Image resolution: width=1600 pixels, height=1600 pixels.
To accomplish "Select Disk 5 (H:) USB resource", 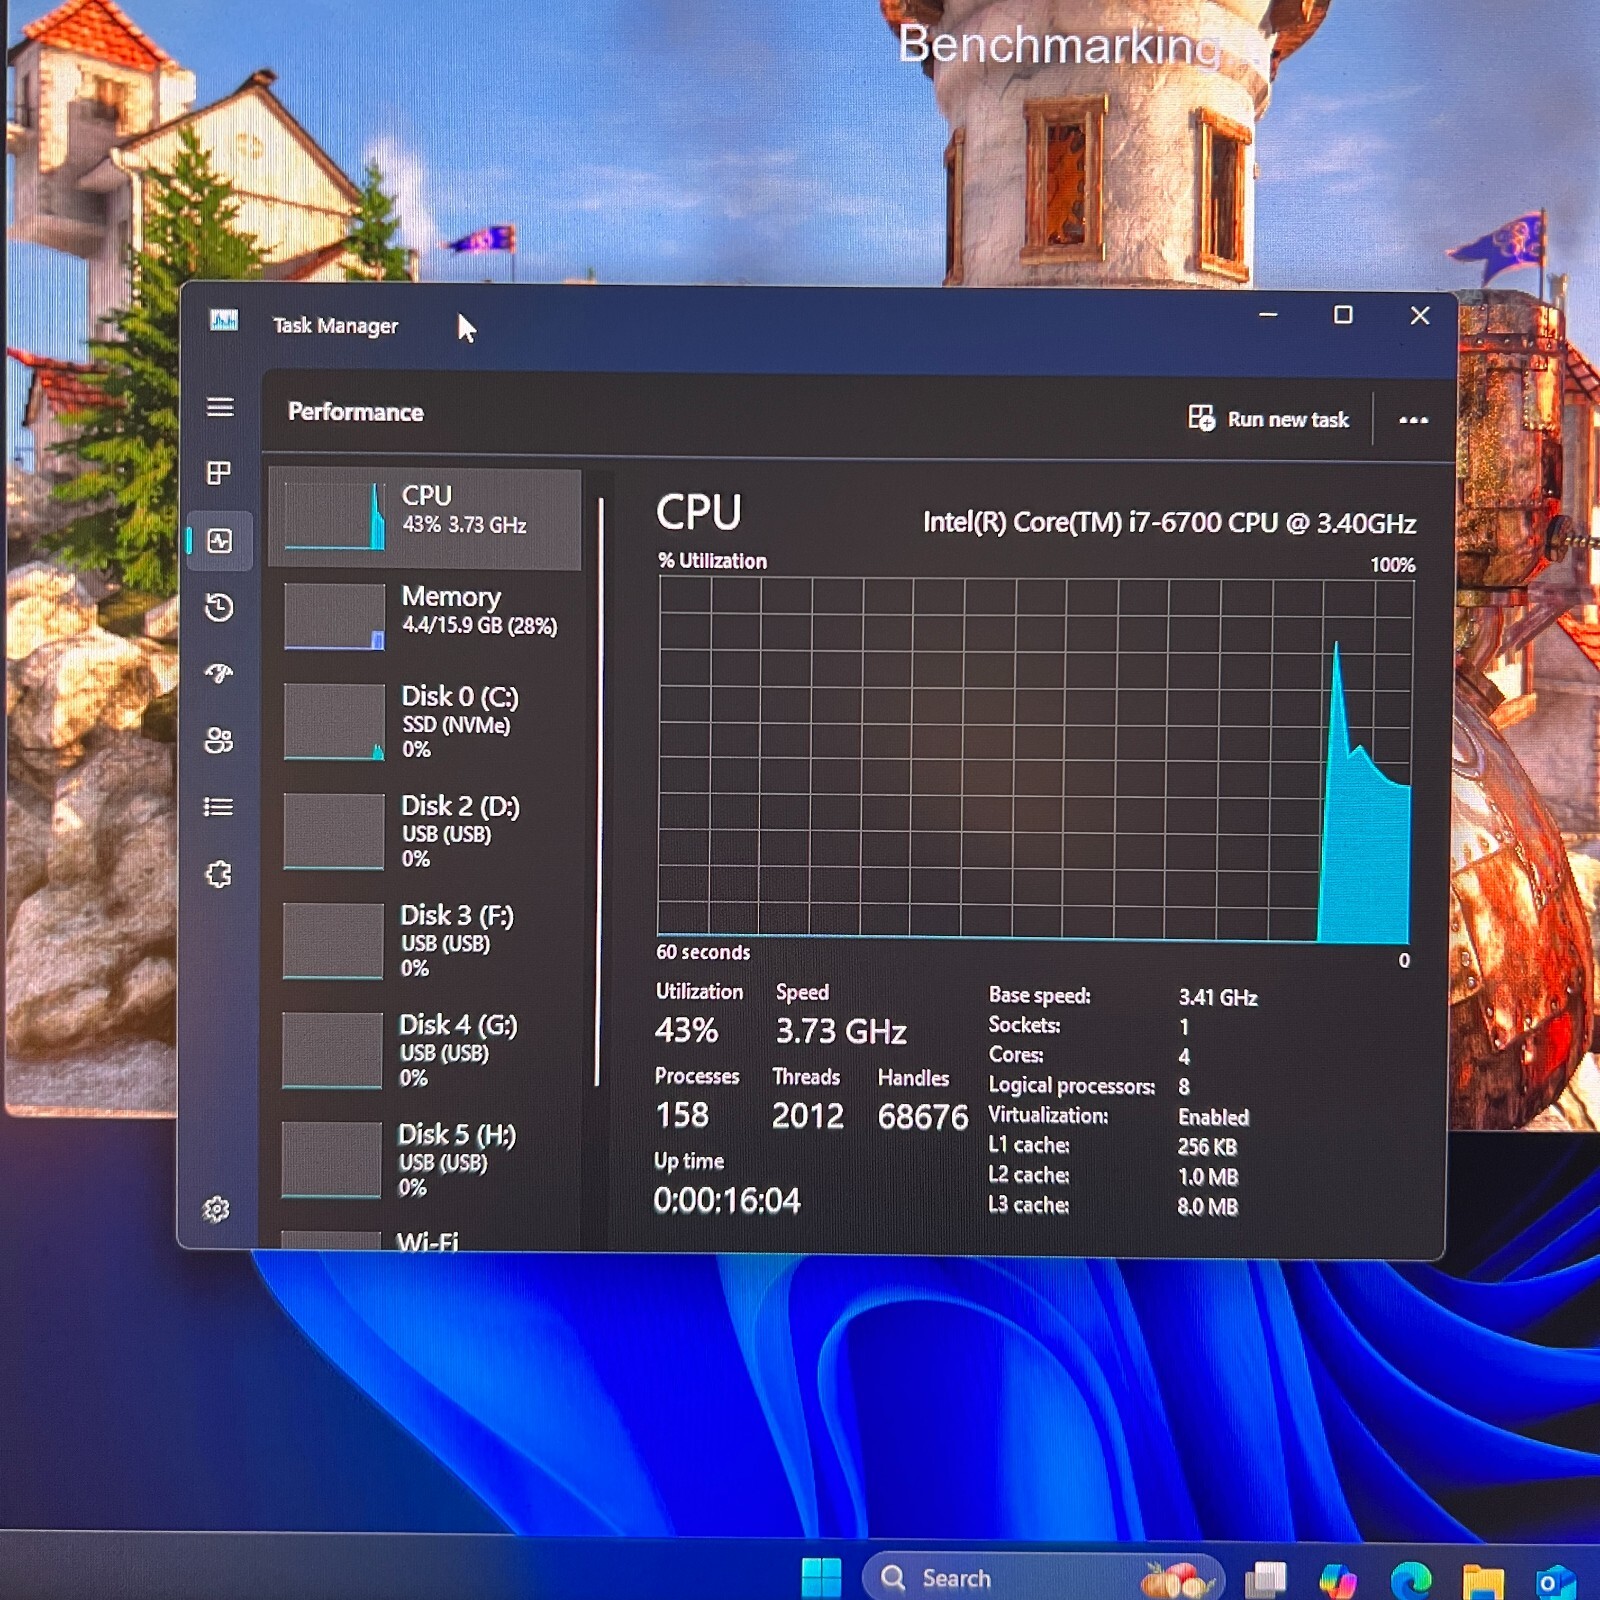I will [425, 1160].
